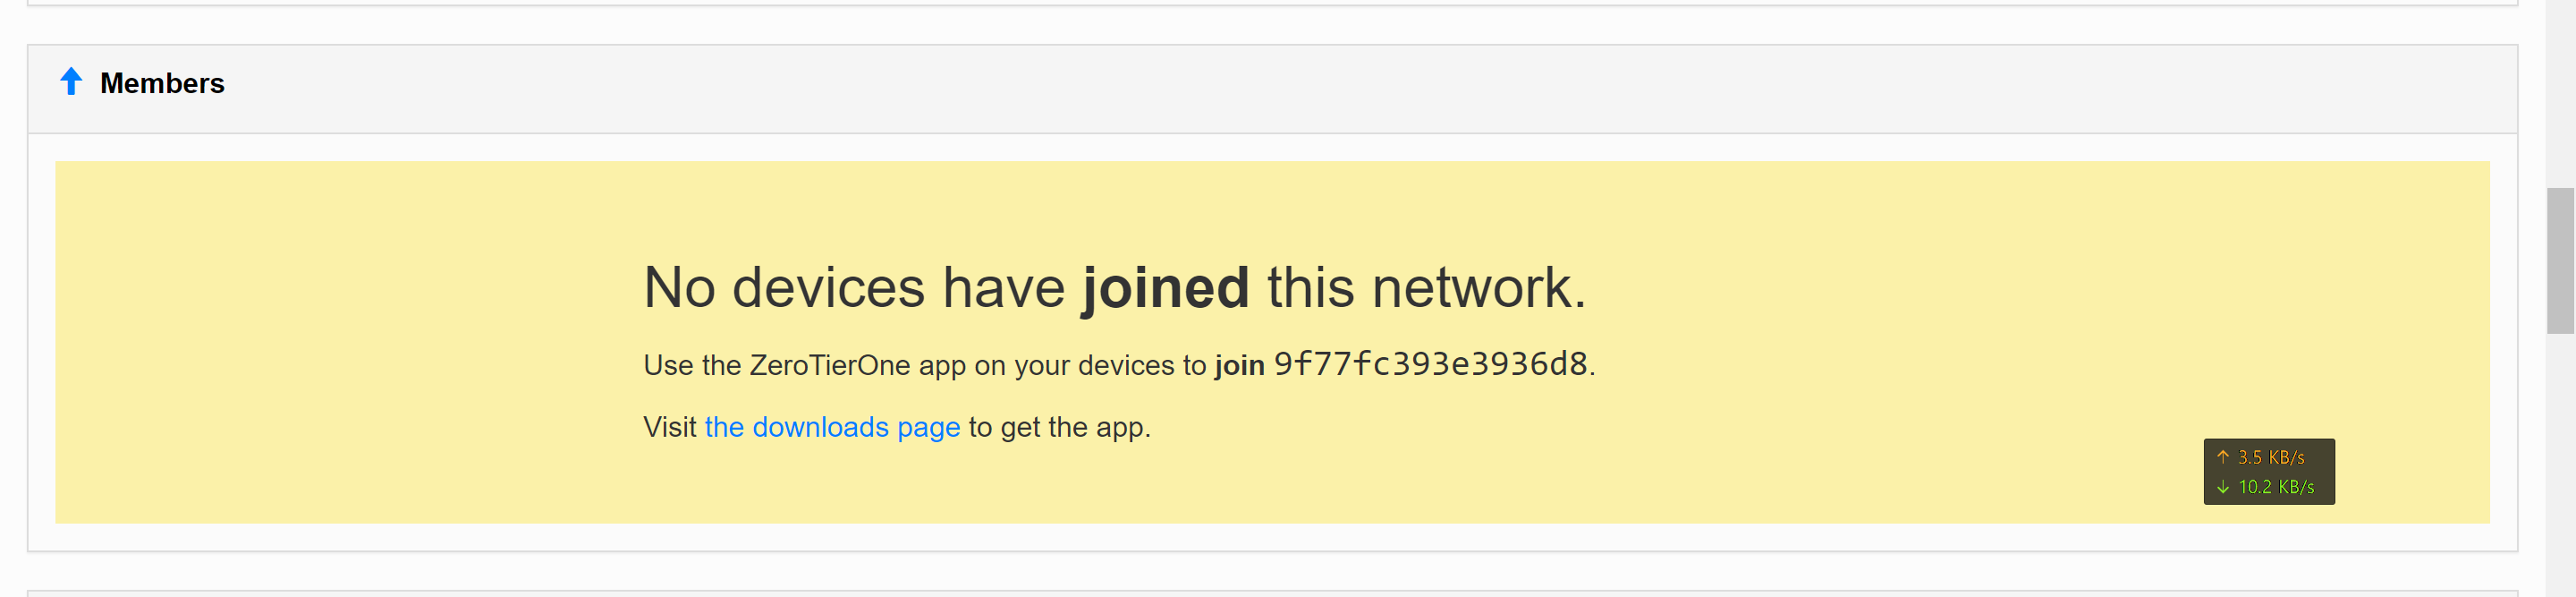Screen dimensions: 2576x597
Task: Collapse the Members section via its heading
Action: tap(162, 84)
